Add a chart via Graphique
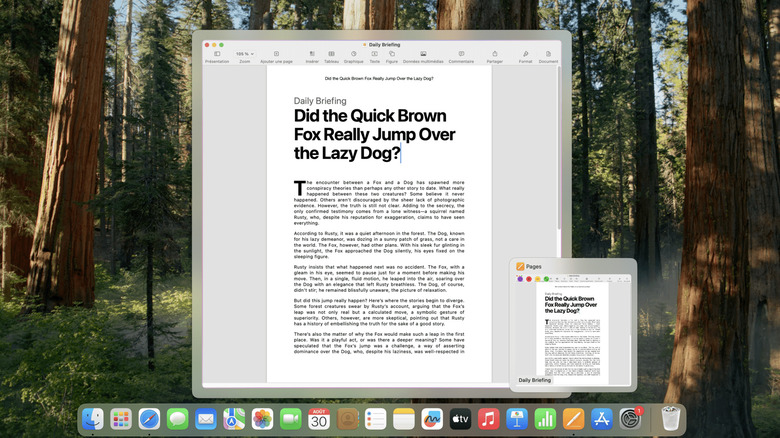The height and width of the screenshot is (438, 780). [354, 57]
